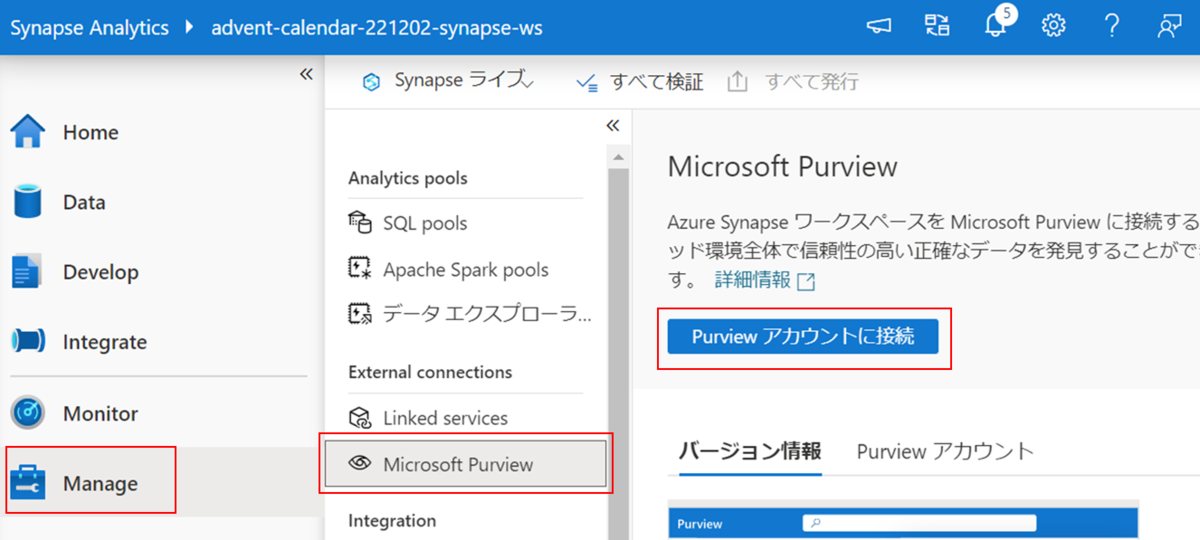1200x540 pixels.
Task: Click the Monitor gauge icon
Action: [x=28, y=413]
